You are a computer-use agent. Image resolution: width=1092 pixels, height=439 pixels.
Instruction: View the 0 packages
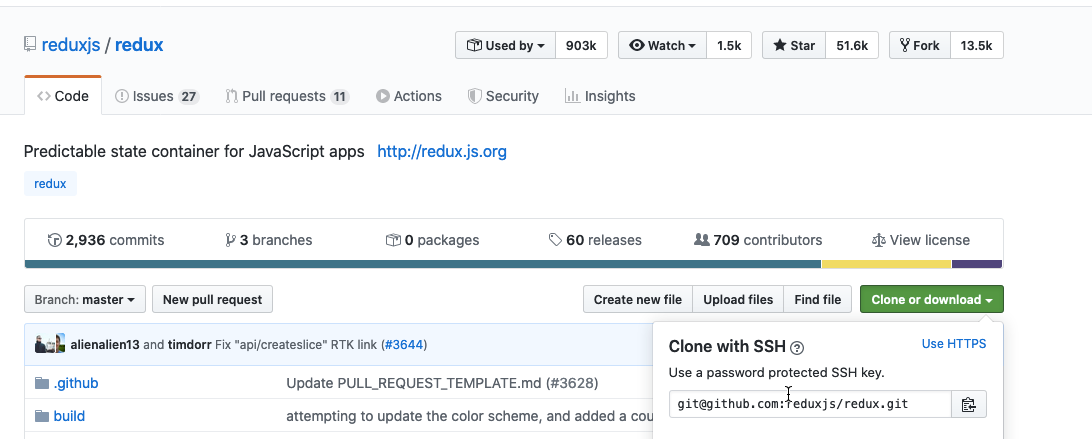click(x=432, y=240)
